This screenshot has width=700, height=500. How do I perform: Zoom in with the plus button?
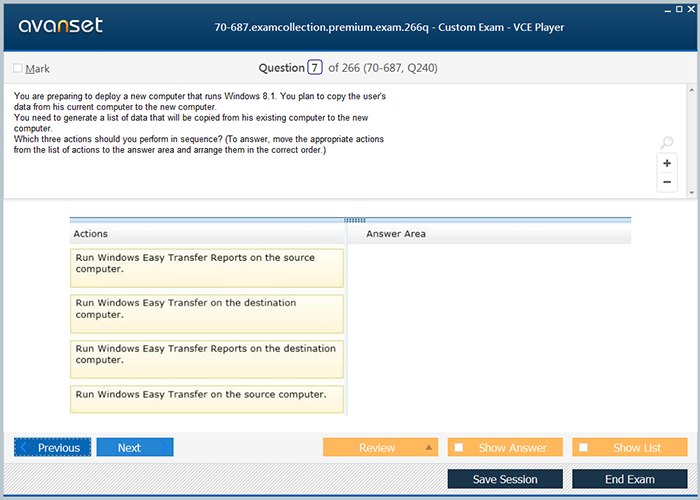[x=667, y=163]
